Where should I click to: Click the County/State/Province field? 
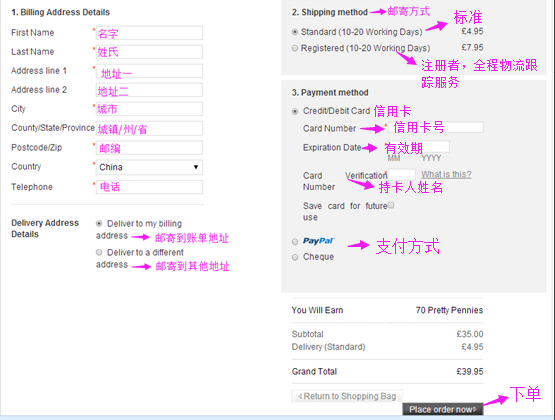(x=149, y=128)
